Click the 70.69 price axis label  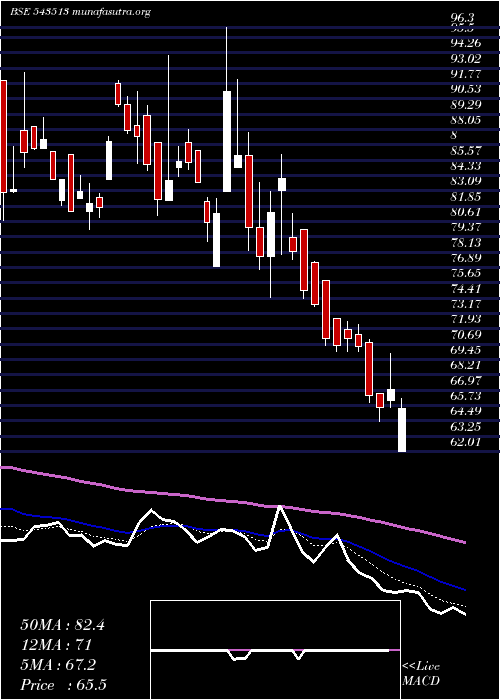point(467,334)
